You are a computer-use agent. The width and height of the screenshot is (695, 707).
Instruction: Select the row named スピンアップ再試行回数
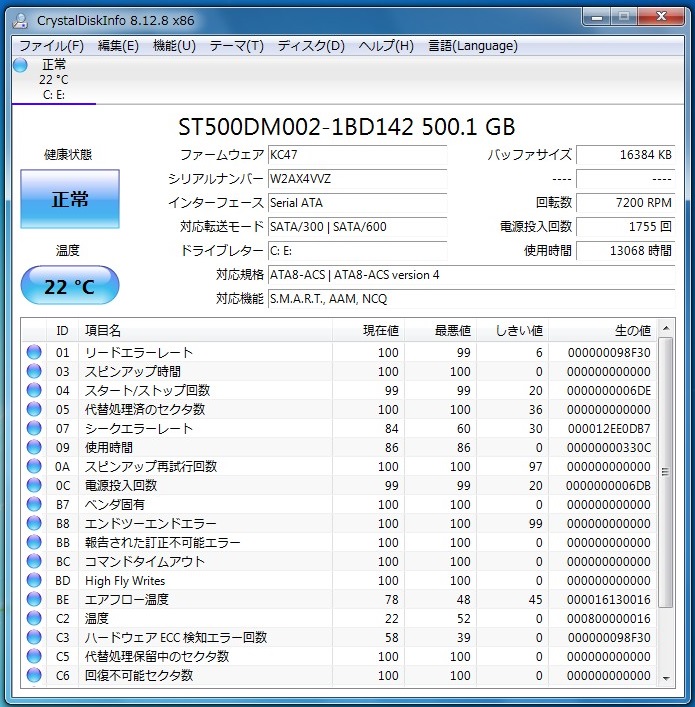(341, 466)
